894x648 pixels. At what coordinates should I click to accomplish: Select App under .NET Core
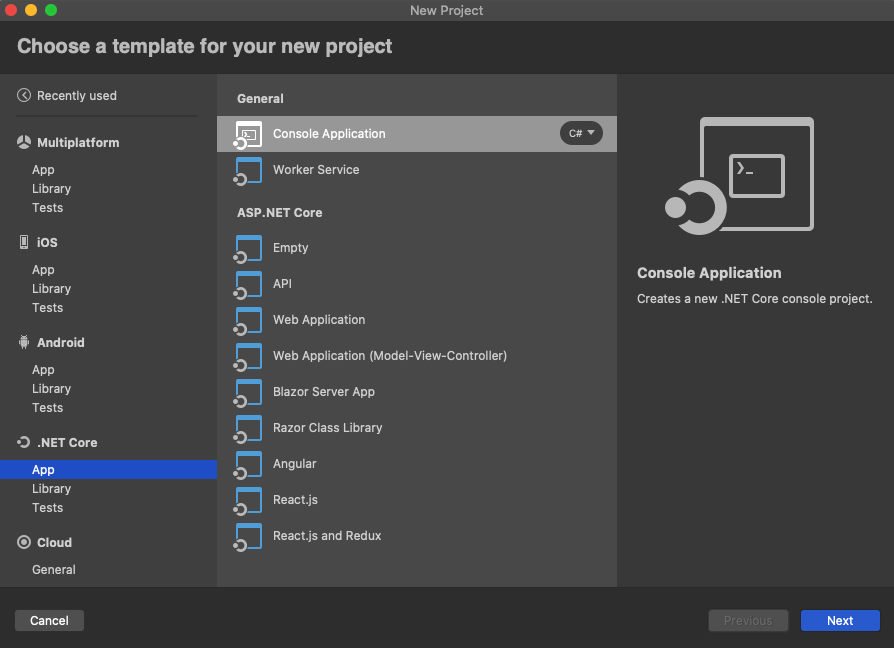(108, 470)
